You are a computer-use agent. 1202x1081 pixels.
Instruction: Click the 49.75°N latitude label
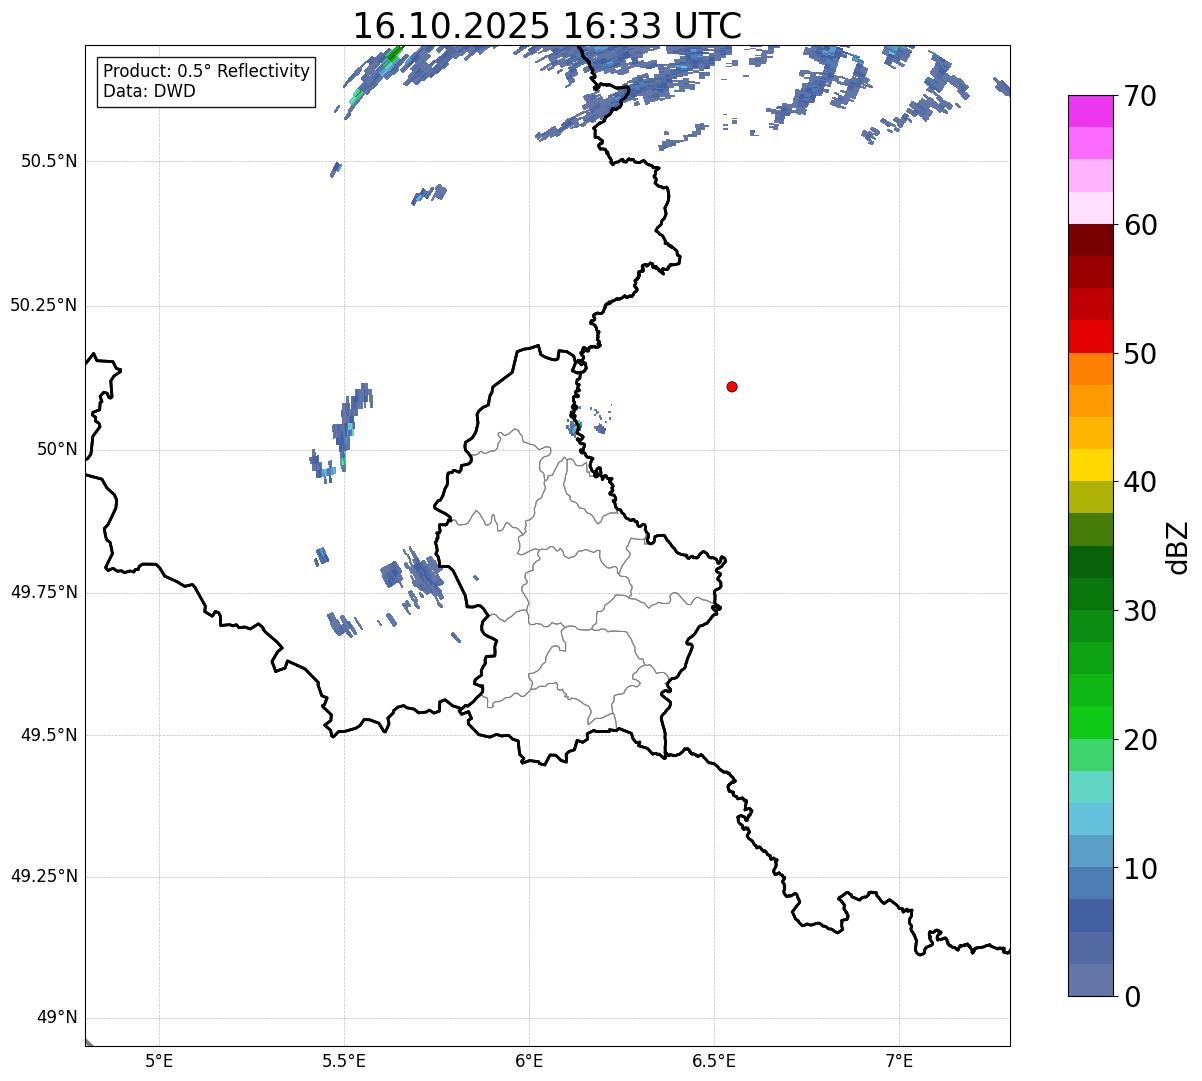tap(43, 592)
